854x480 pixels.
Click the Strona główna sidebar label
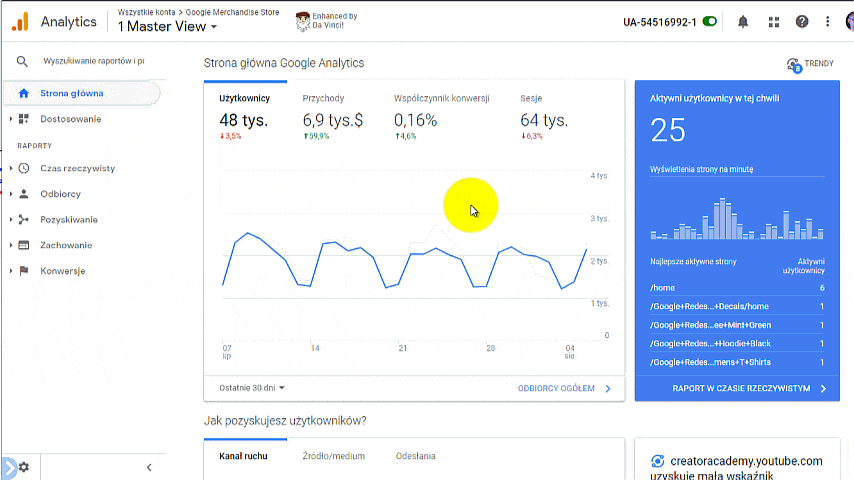point(72,93)
